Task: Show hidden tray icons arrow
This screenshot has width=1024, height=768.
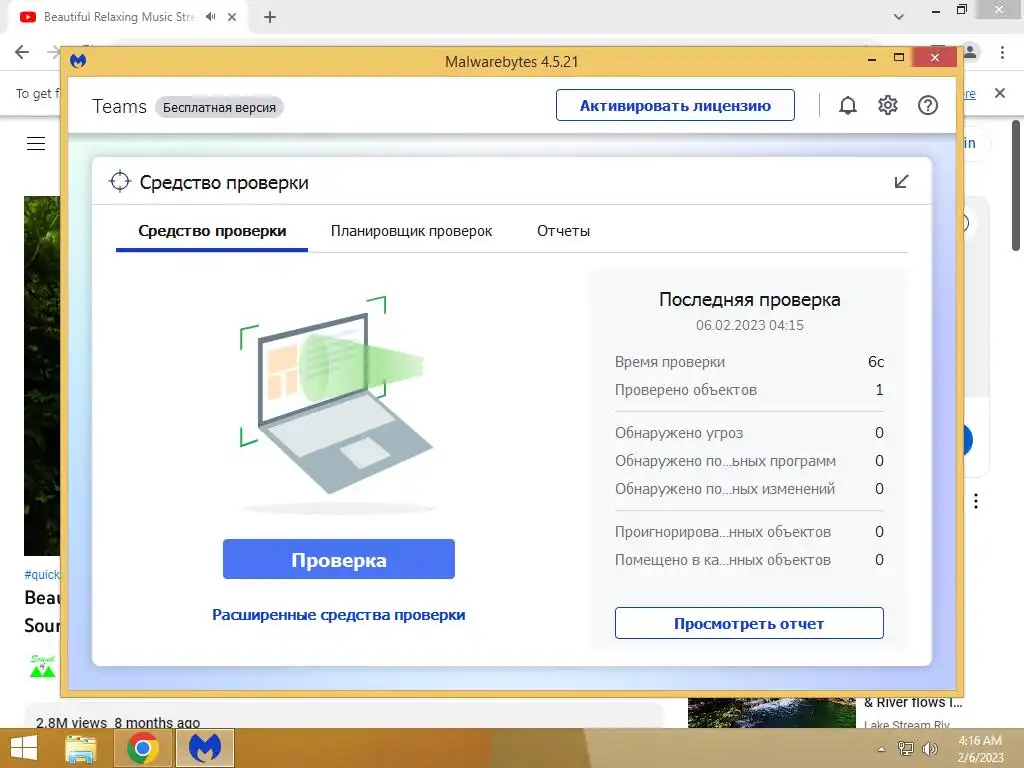Action: coord(882,750)
